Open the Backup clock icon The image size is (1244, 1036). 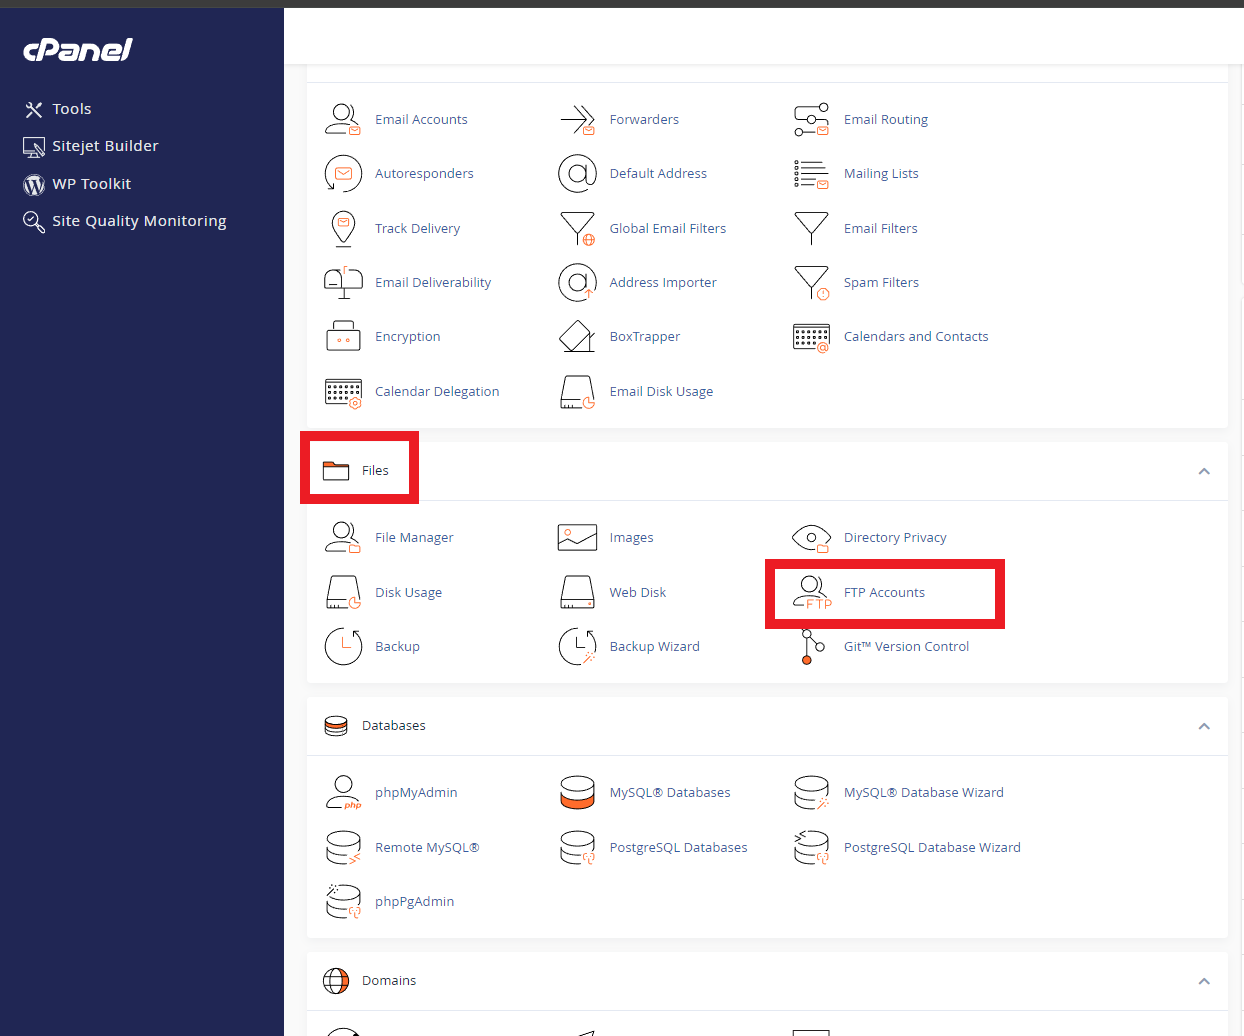pyautogui.click(x=343, y=646)
